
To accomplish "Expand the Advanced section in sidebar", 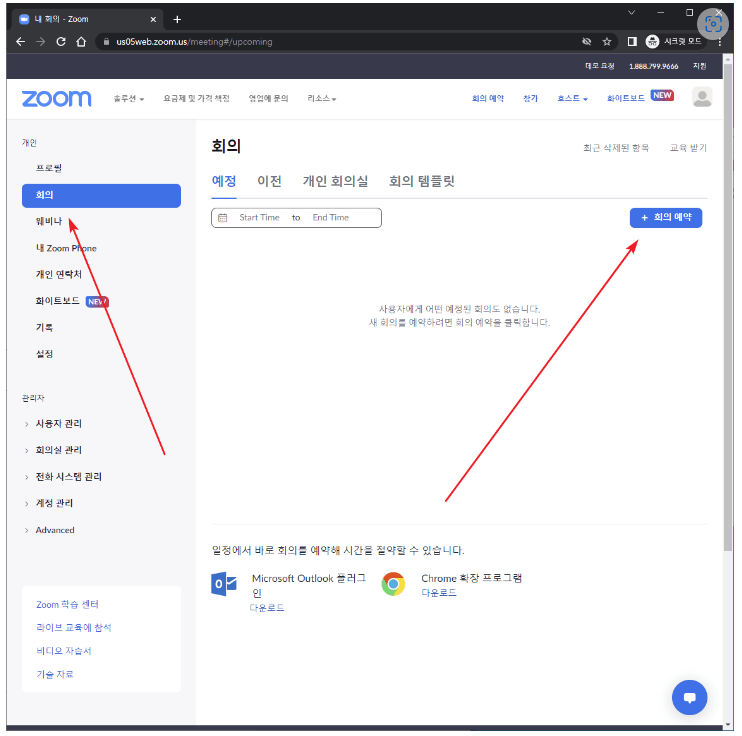I will pos(54,530).
